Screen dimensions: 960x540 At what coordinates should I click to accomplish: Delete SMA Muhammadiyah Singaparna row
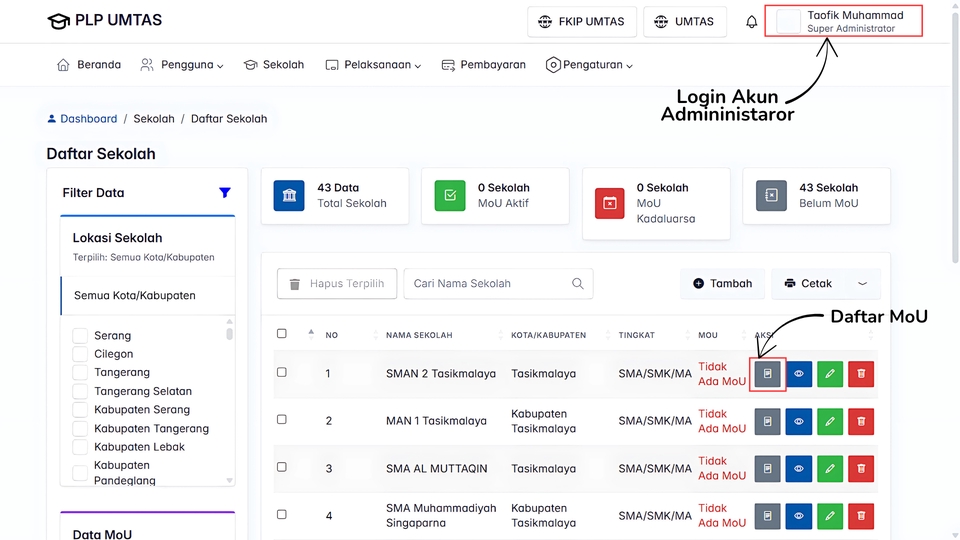pyautogui.click(x=861, y=515)
